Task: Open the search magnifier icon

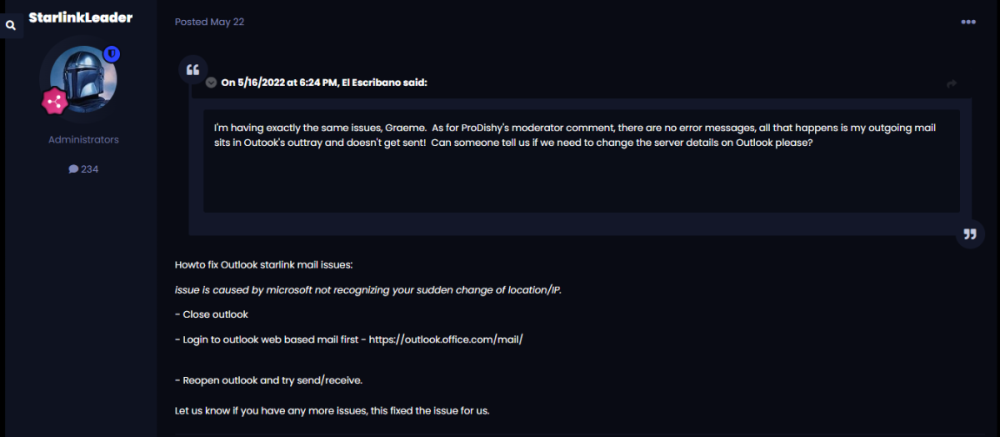Action: coord(11,26)
